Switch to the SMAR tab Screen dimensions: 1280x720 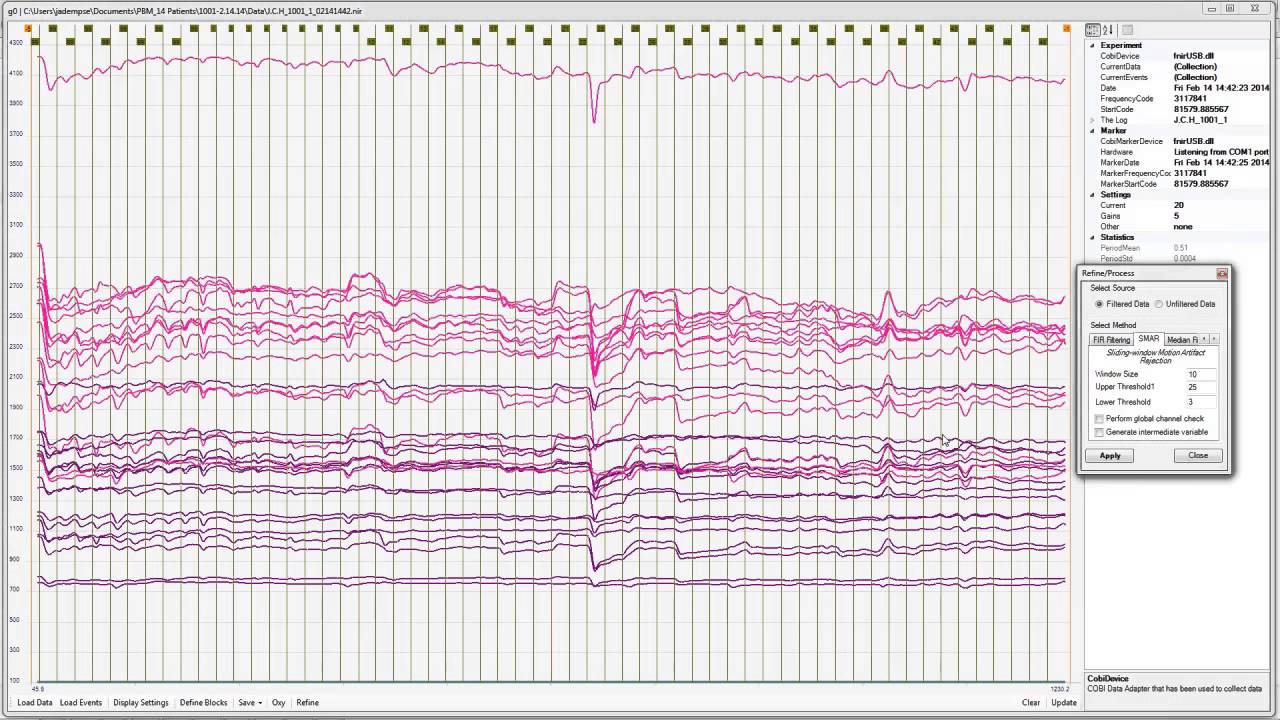tap(1149, 339)
